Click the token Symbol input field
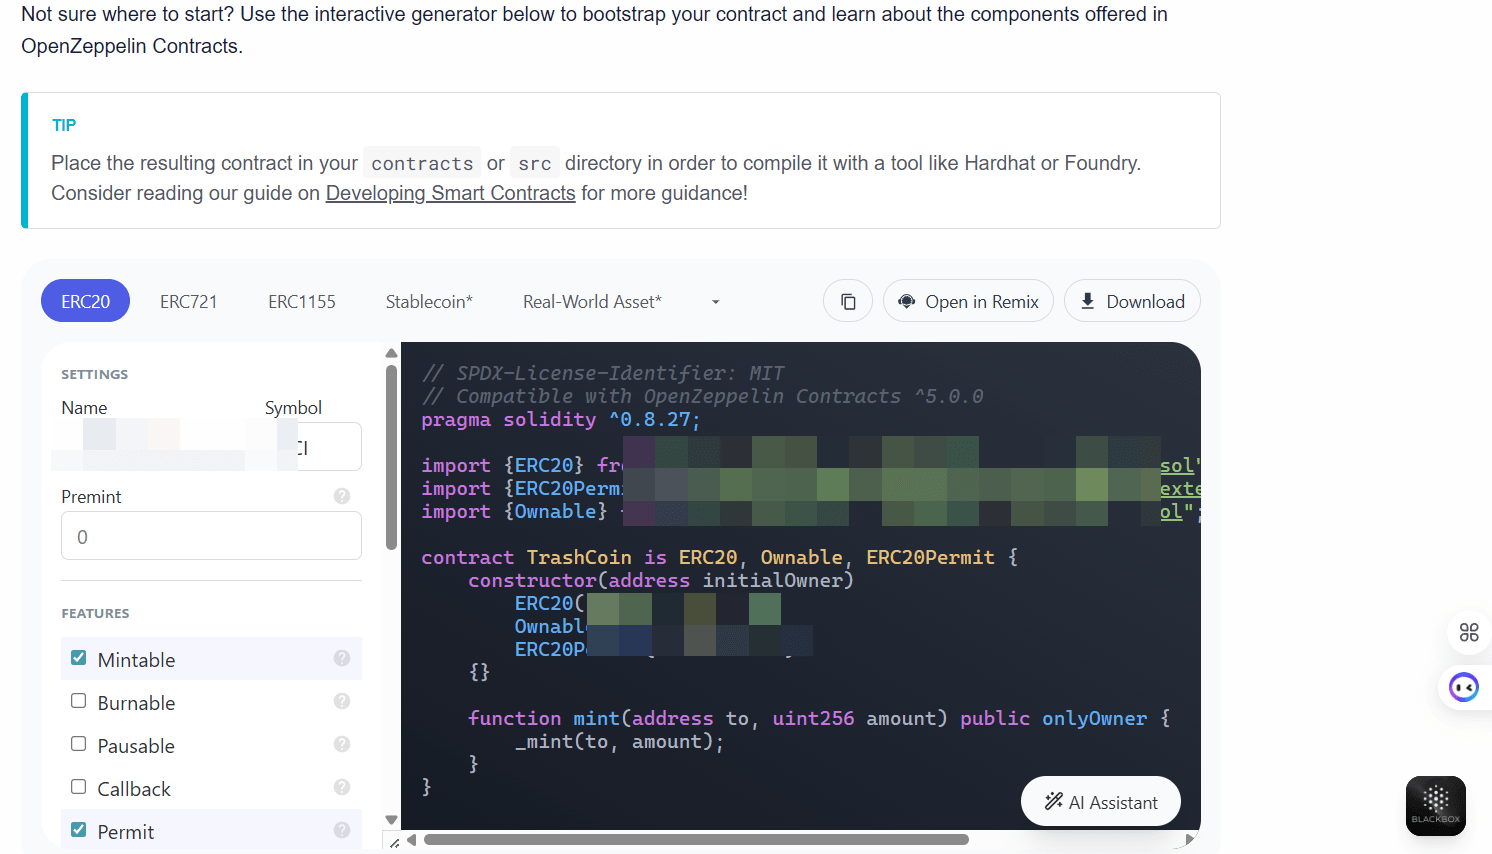Image resolution: width=1492 pixels, height=854 pixels. tap(312, 446)
